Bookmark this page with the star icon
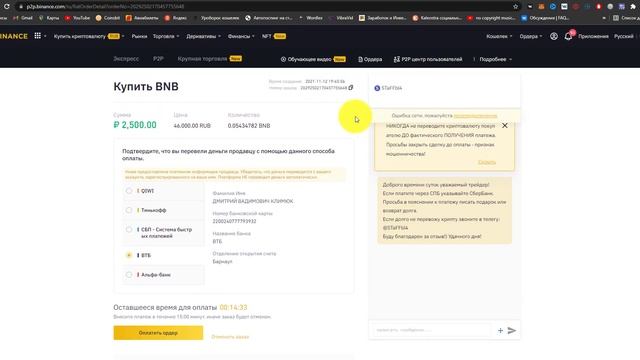The image size is (640, 360). (x=516, y=7)
